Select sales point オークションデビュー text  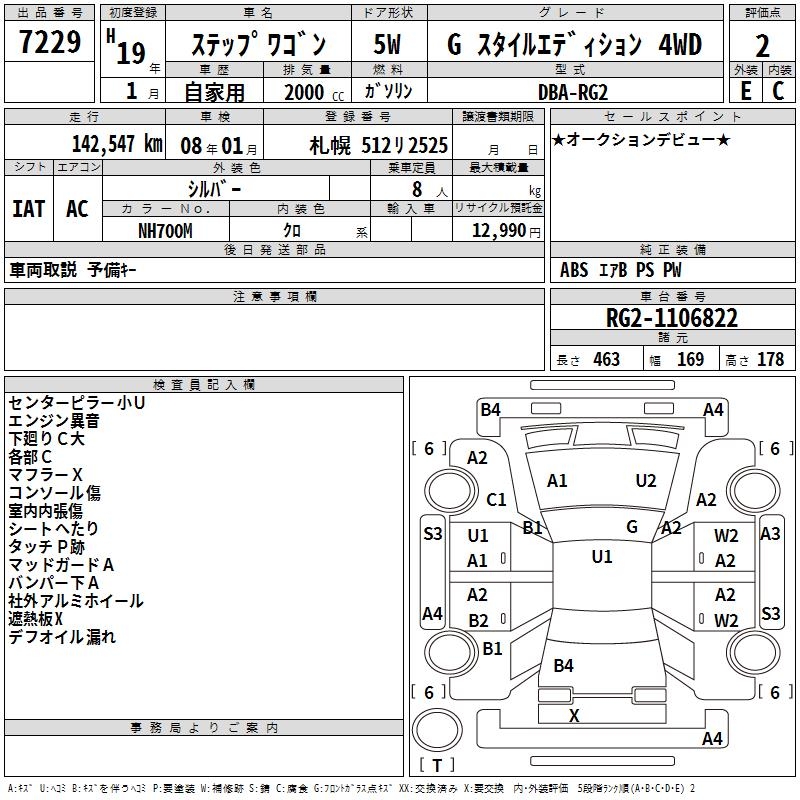pyautogui.click(x=641, y=140)
